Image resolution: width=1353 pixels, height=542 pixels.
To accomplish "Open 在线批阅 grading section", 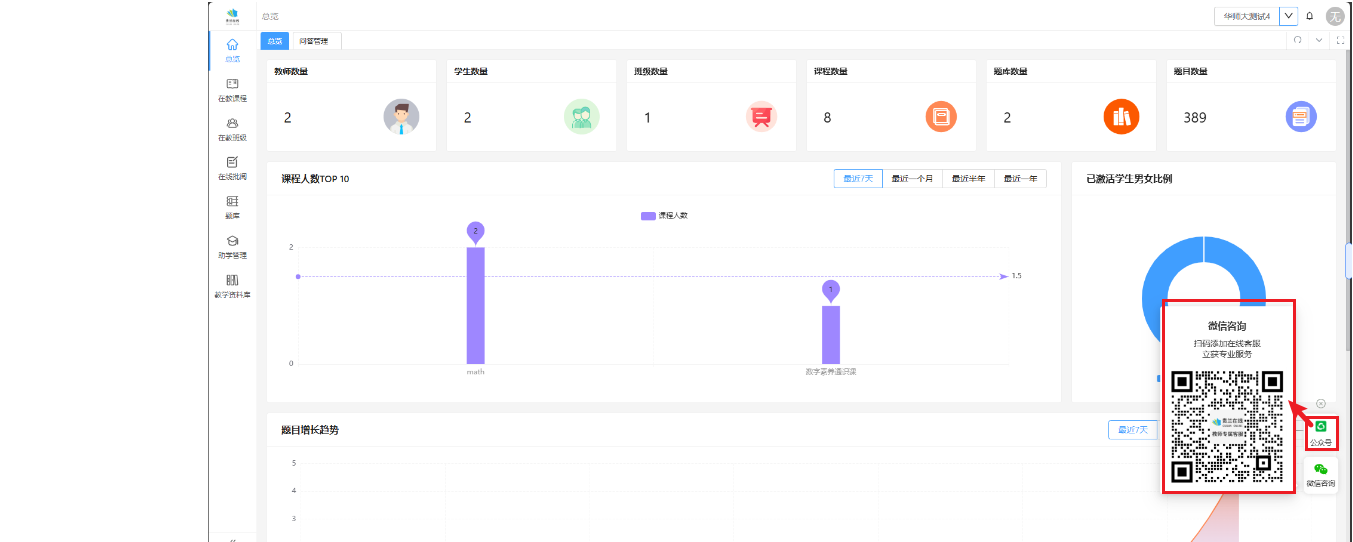I will pyautogui.click(x=232, y=167).
